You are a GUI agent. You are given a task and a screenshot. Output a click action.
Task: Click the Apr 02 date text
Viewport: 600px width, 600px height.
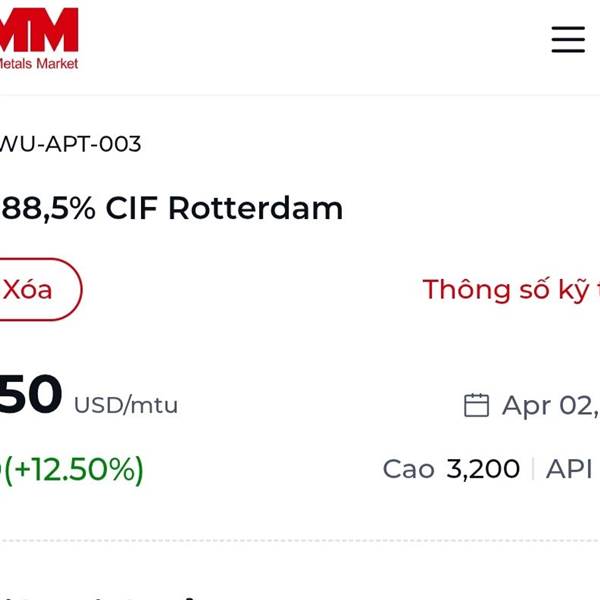coord(550,405)
